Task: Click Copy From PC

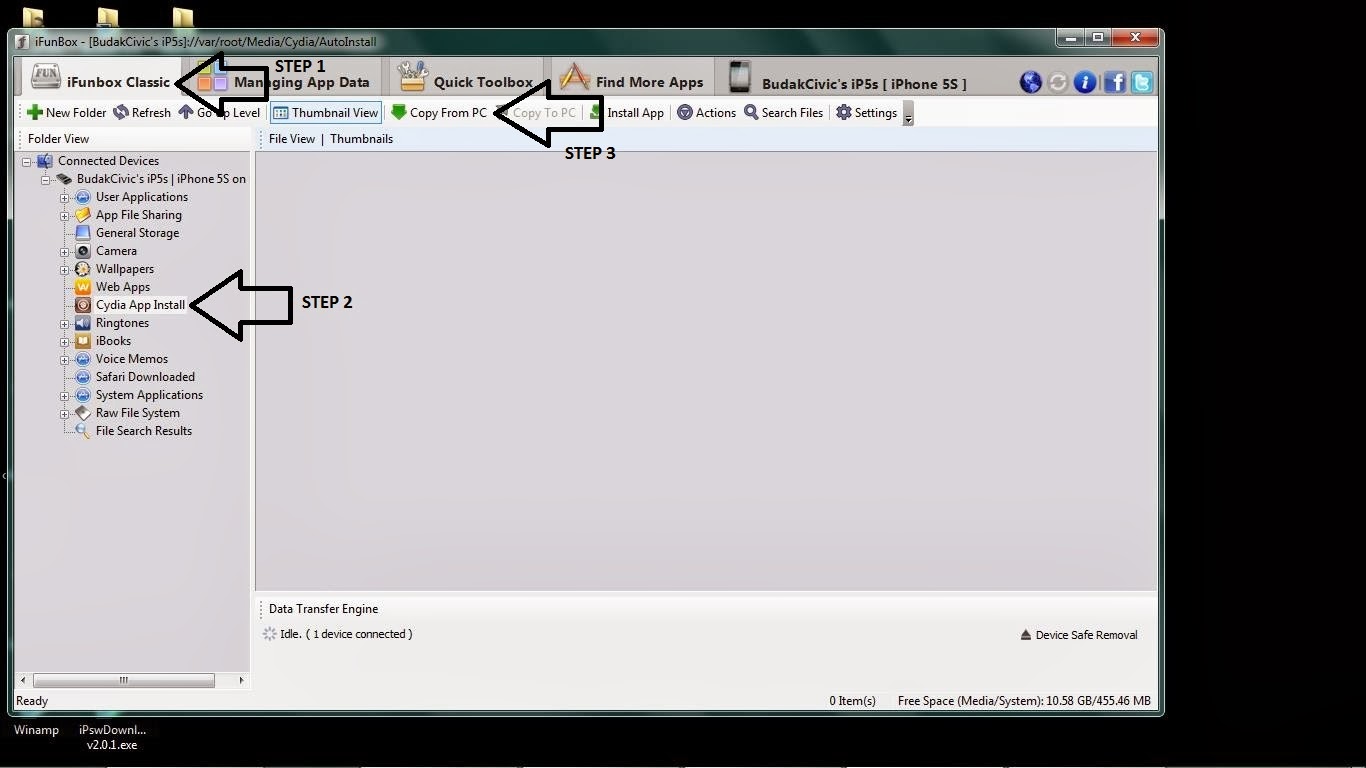Action: pos(439,112)
